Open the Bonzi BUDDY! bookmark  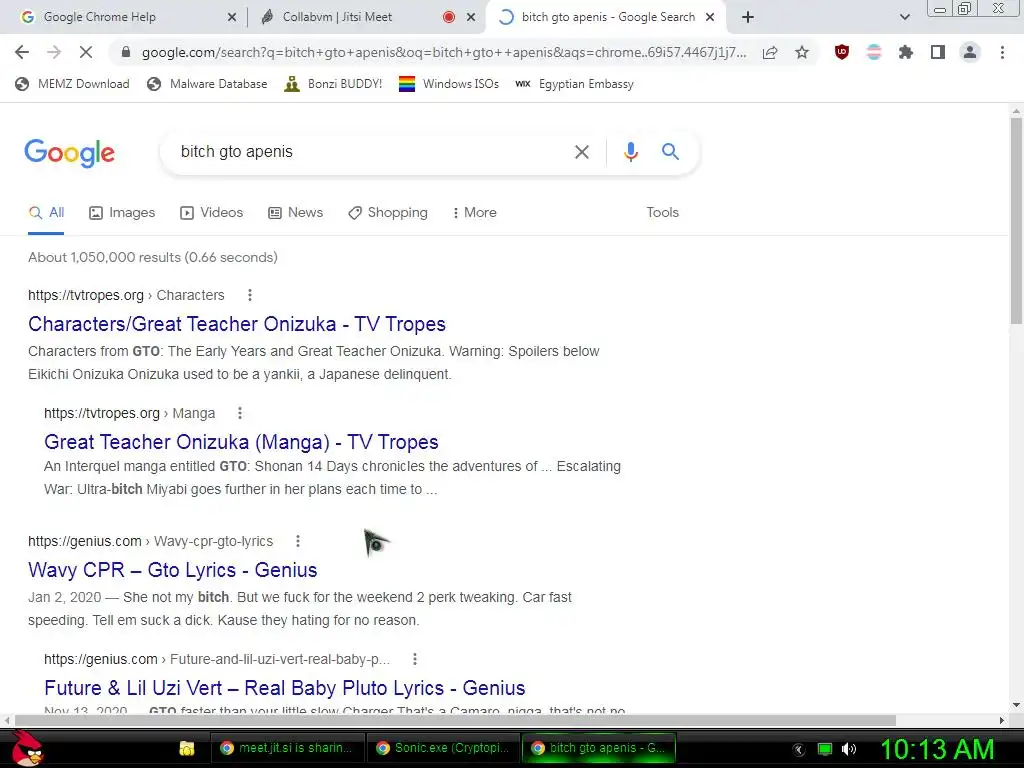333,84
